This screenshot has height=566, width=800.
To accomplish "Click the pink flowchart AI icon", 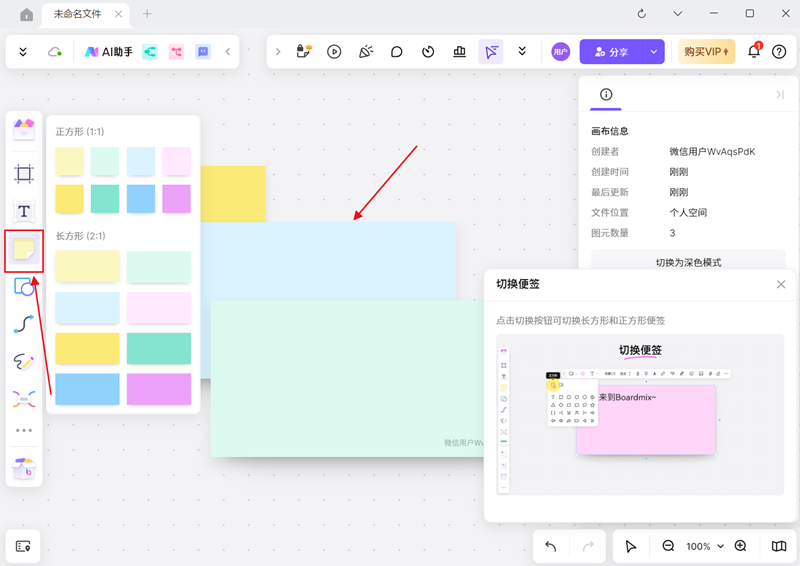I will tap(176, 52).
